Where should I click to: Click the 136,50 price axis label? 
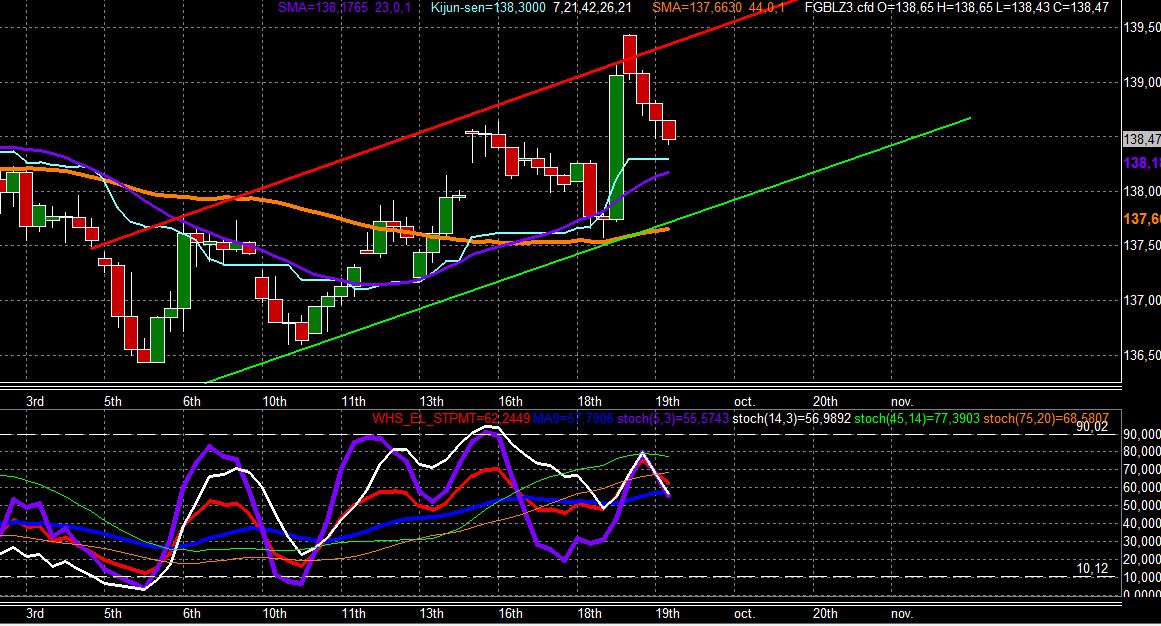coord(1142,355)
